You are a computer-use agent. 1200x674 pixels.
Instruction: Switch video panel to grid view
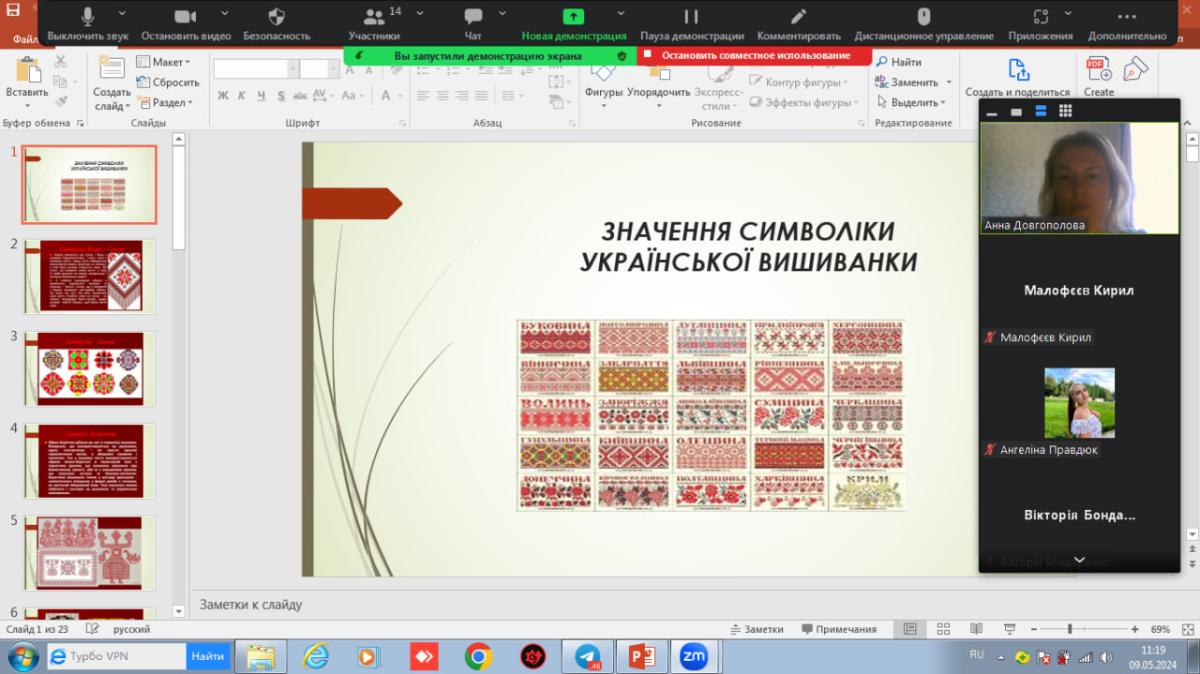[1065, 111]
